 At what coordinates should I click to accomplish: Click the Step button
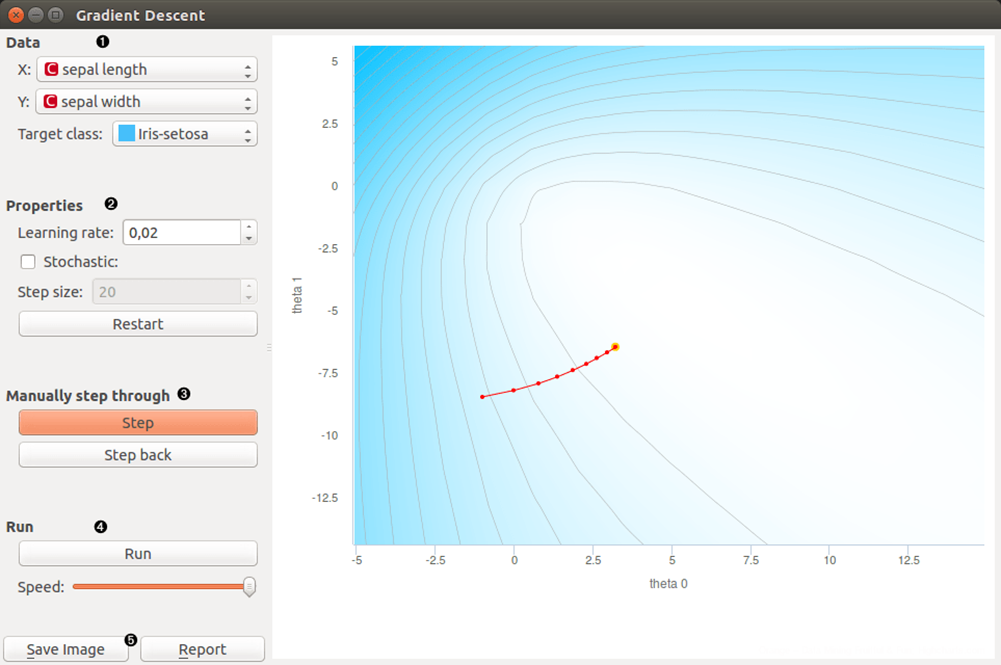(138, 422)
